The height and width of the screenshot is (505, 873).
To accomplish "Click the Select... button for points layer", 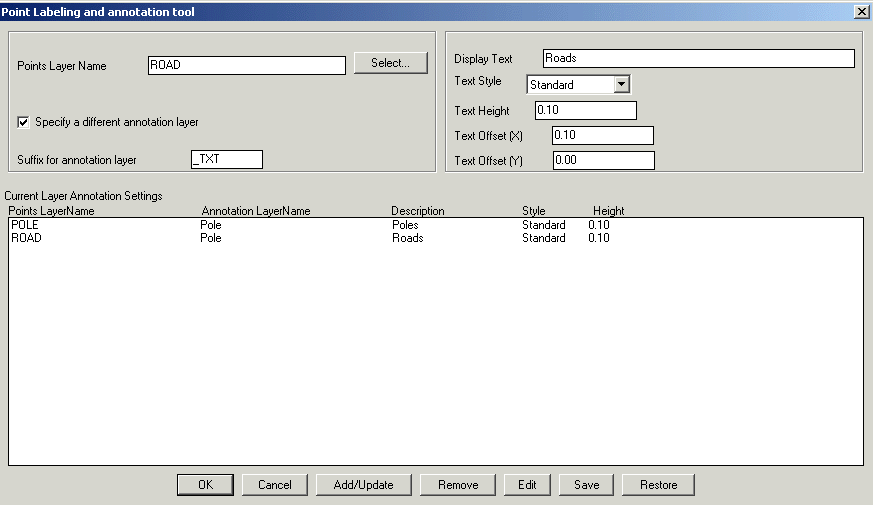I will click(x=391, y=63).
